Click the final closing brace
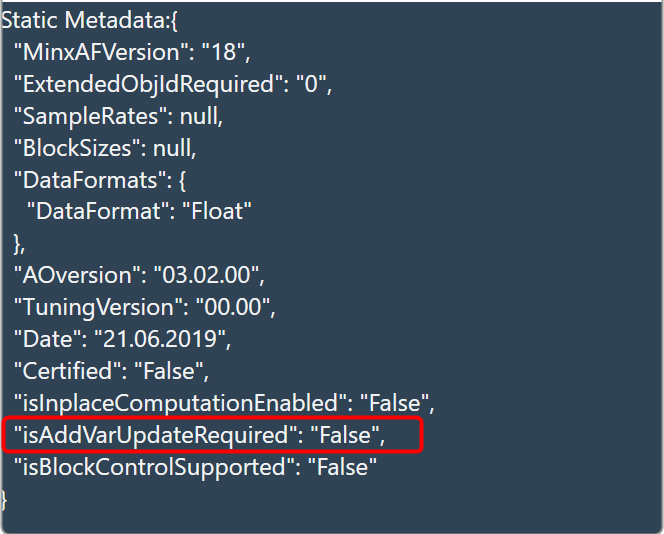The width and height of the screenshot is (664, 534). pyautogui.click(x=4, y=500)
